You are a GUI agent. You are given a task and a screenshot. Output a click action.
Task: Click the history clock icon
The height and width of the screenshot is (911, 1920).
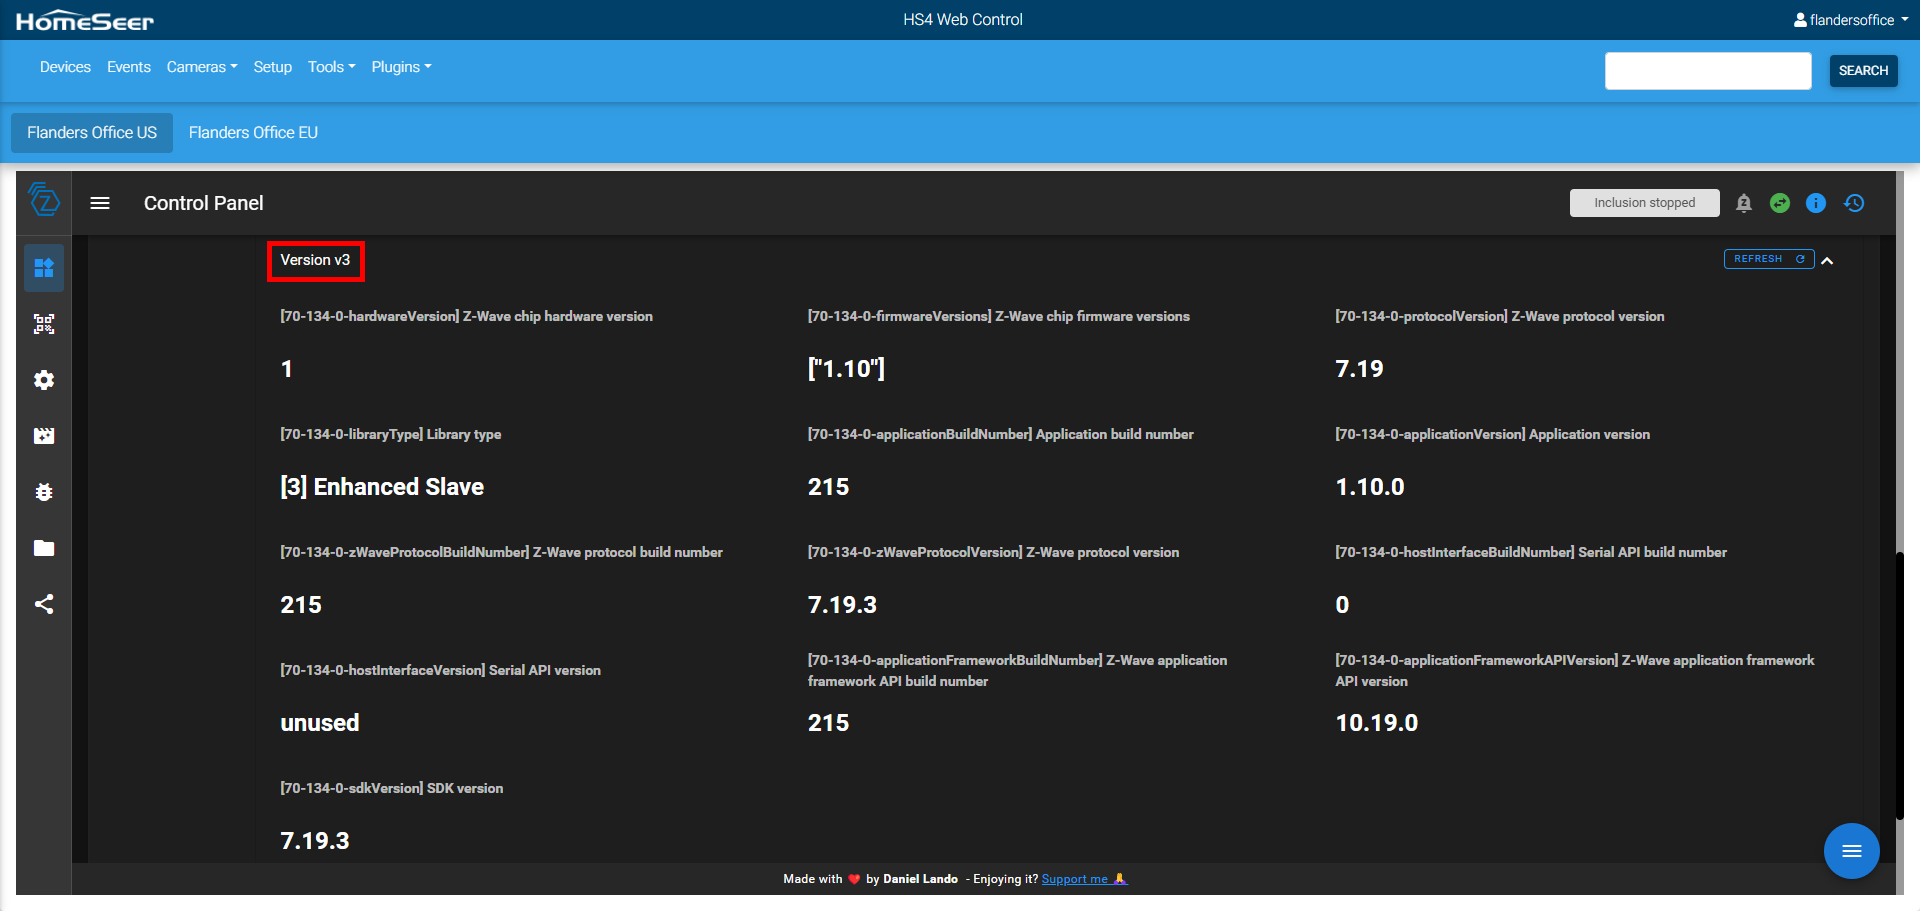1854,203
